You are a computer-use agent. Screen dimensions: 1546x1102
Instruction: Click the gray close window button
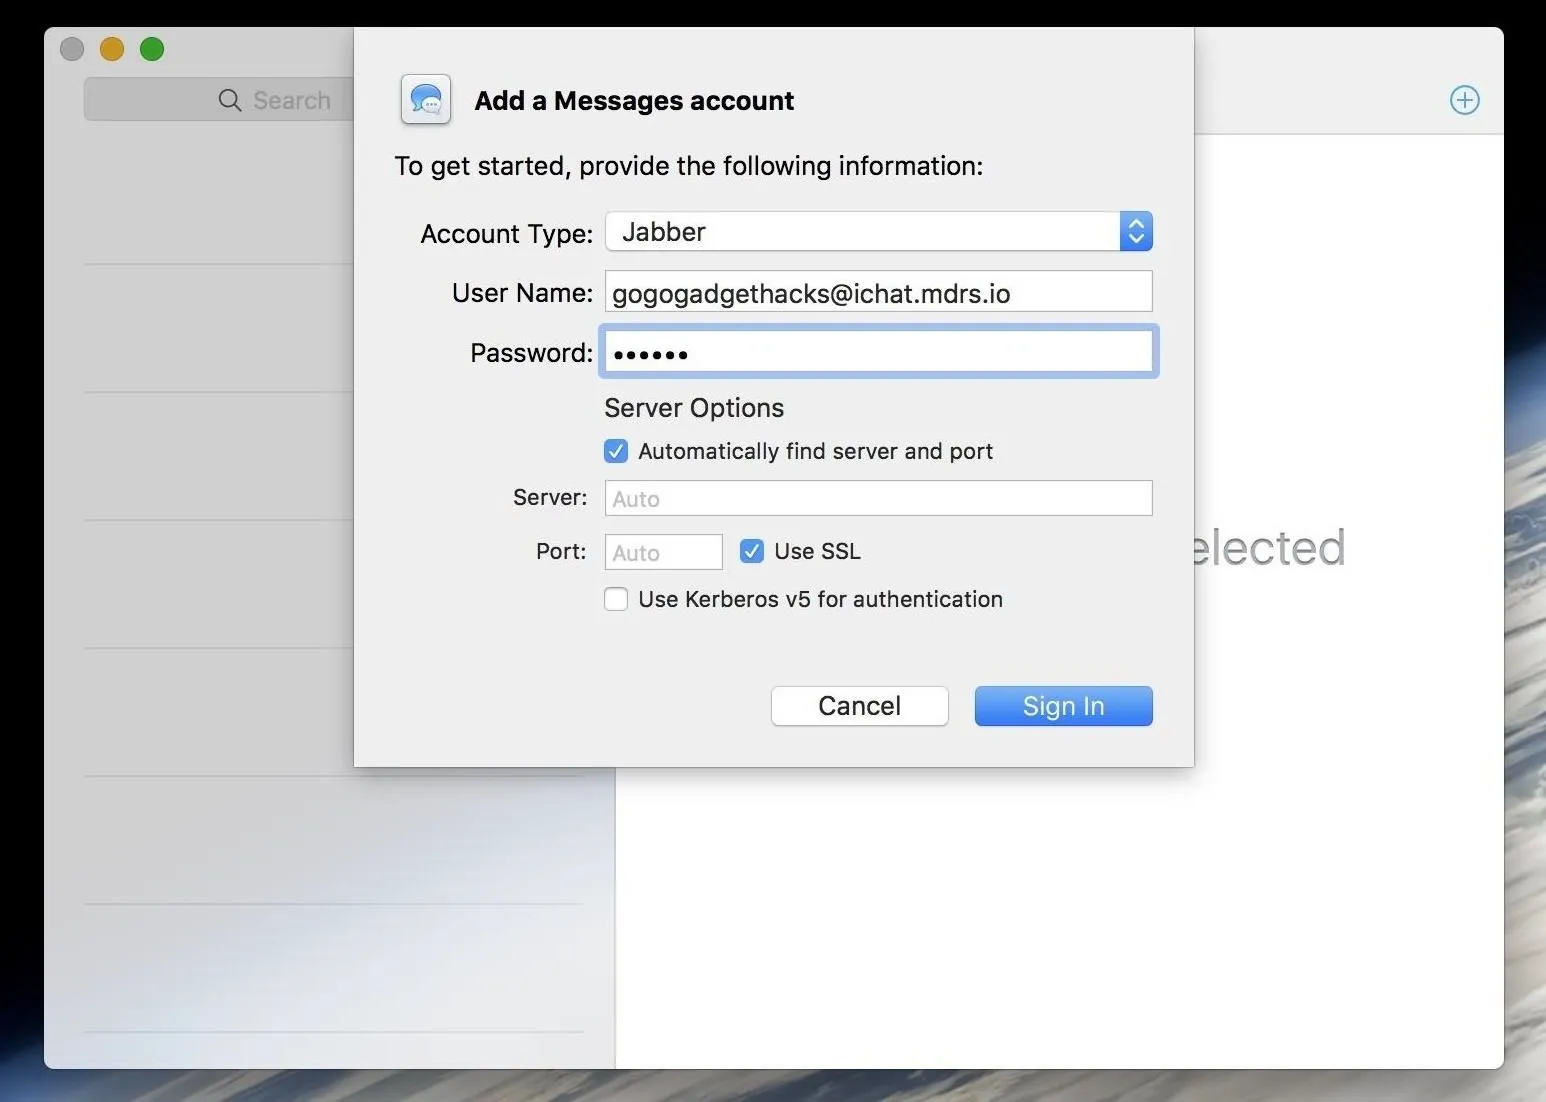72,49
